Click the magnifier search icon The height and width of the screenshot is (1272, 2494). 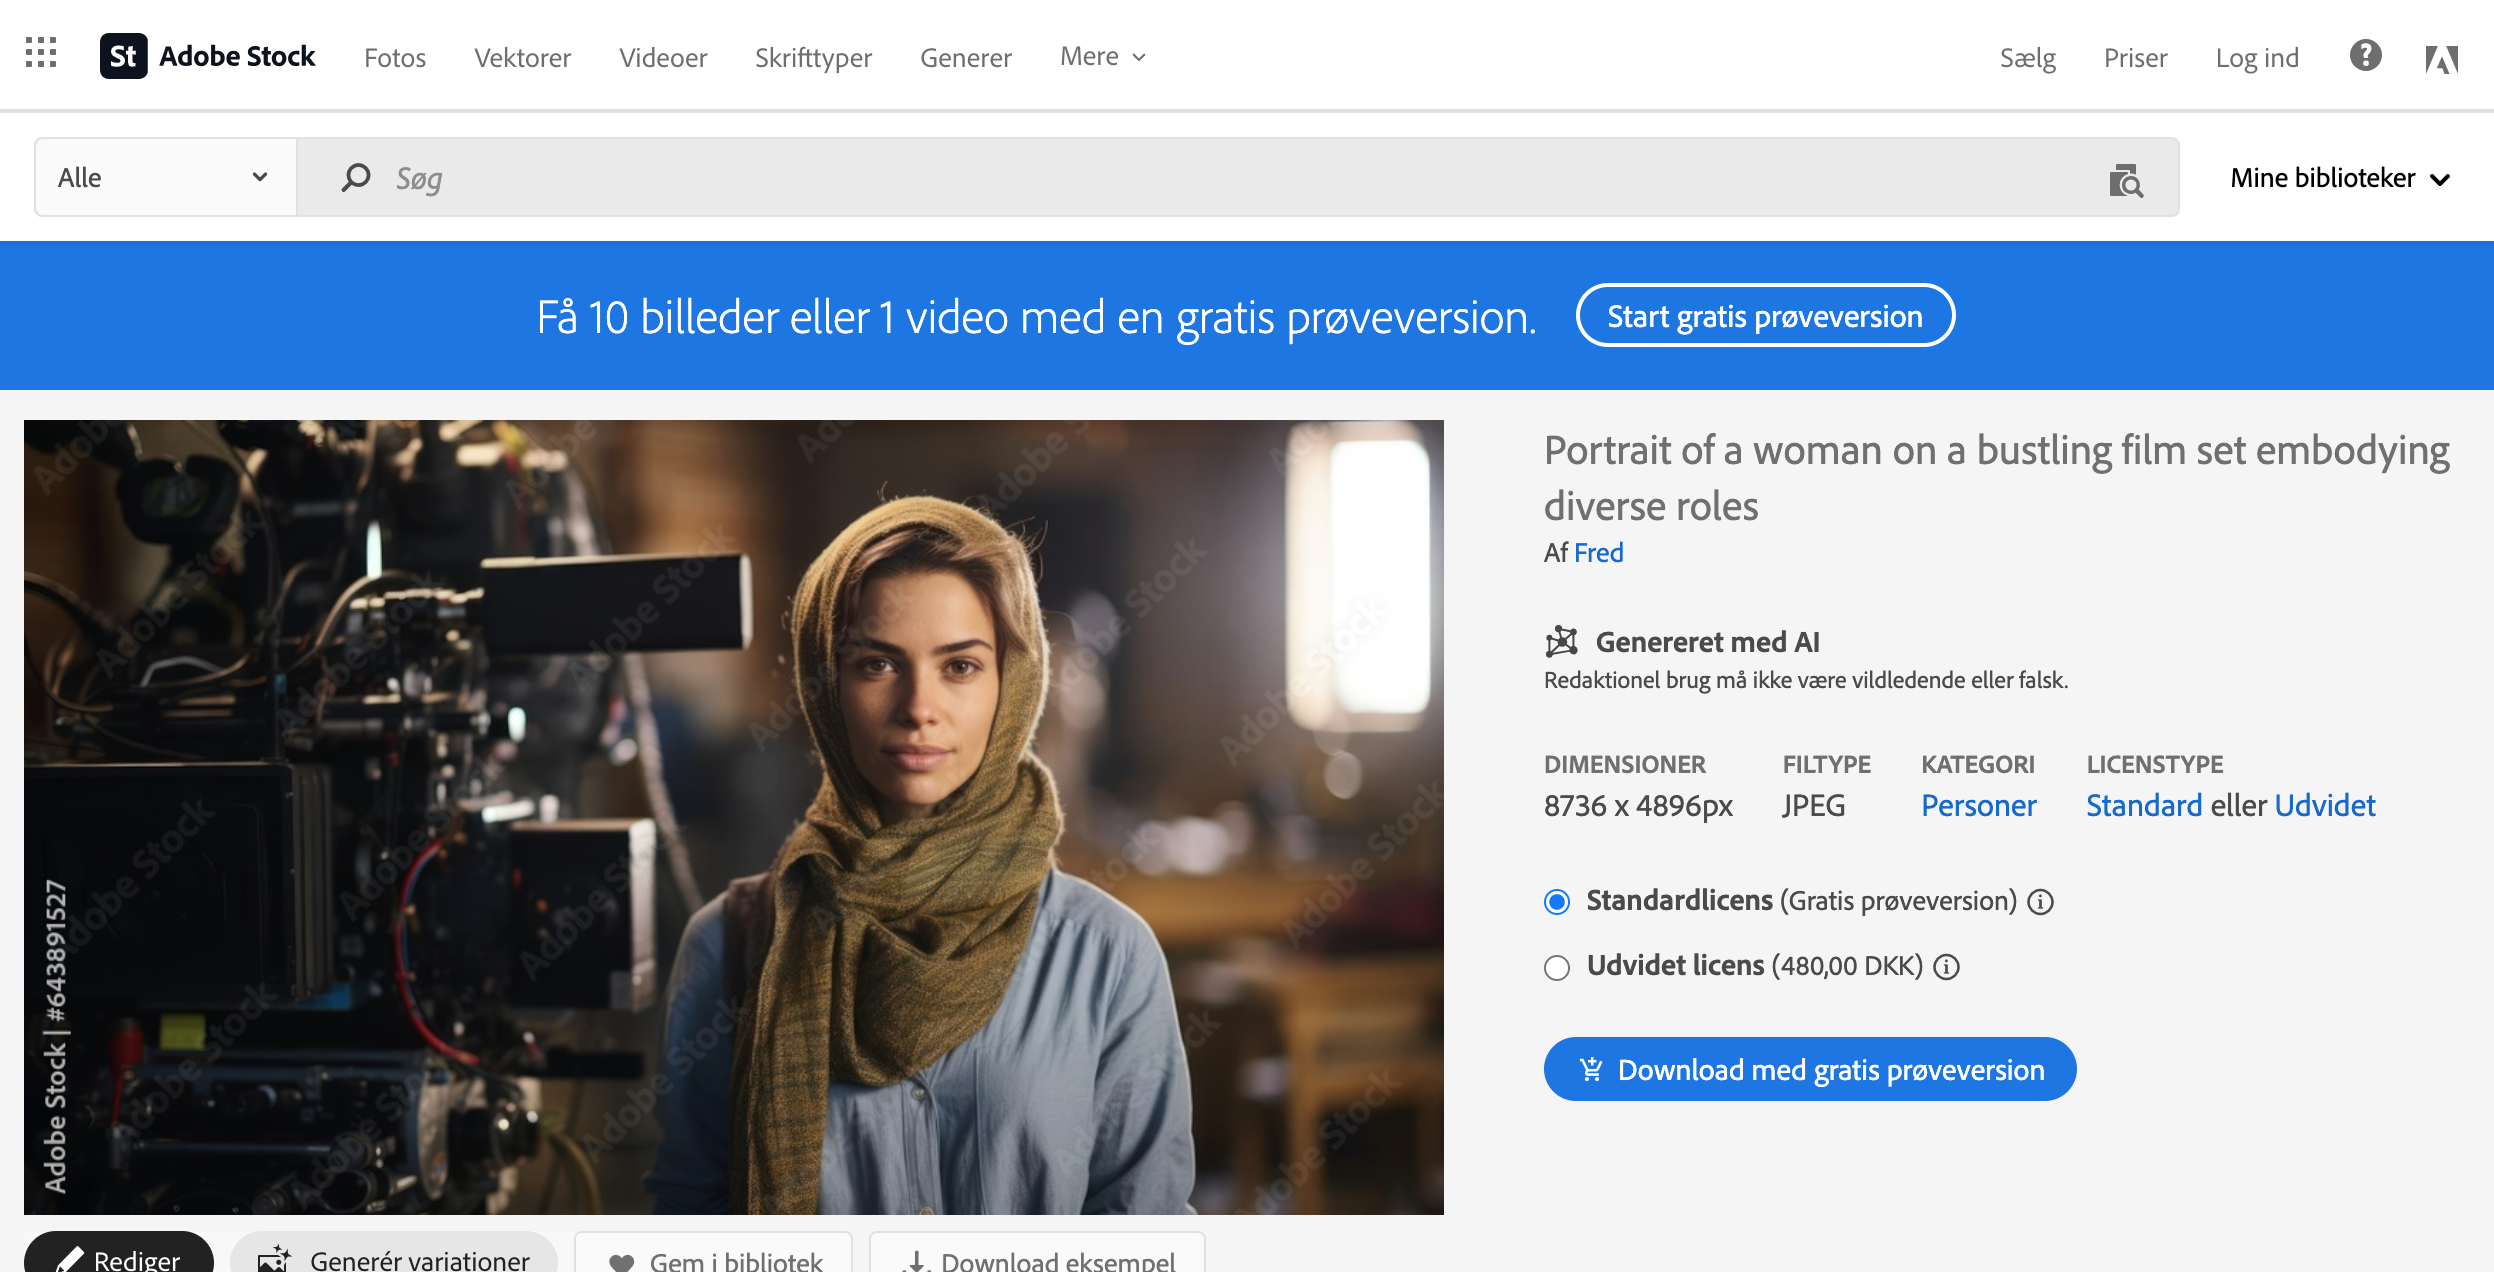click(356, 178)
